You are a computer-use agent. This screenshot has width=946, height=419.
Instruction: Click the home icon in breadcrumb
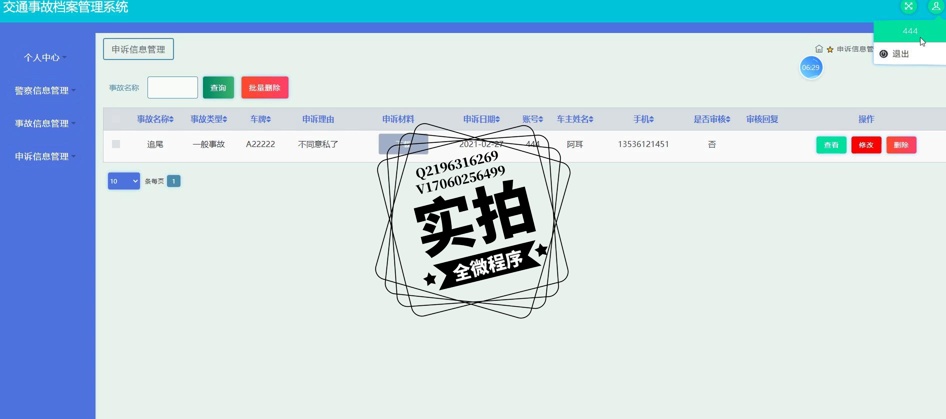coord(819,49)
